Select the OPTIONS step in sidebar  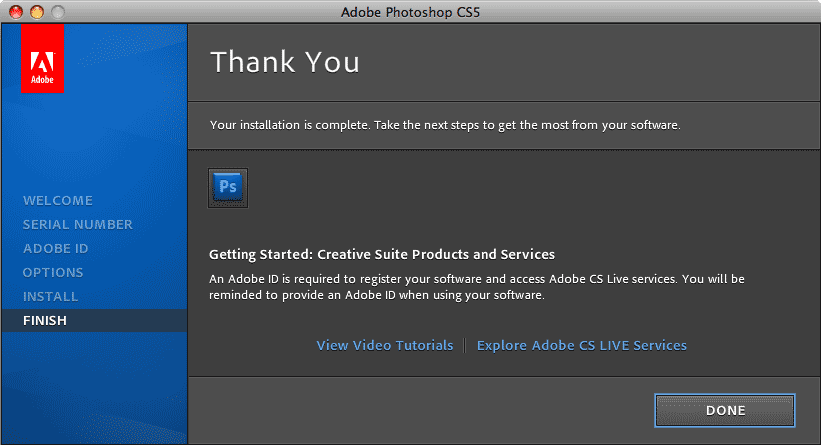coord(53,273)
